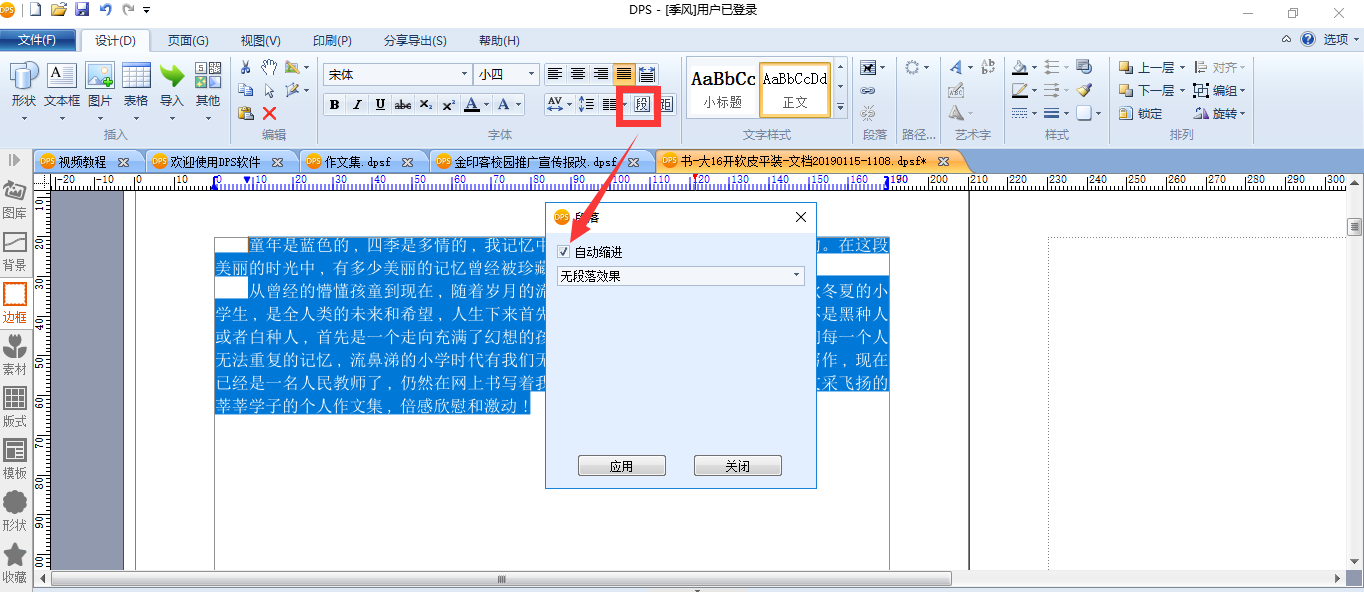Open the 边框 sidebar panel
1364x592 pixels.
[15, 304]
